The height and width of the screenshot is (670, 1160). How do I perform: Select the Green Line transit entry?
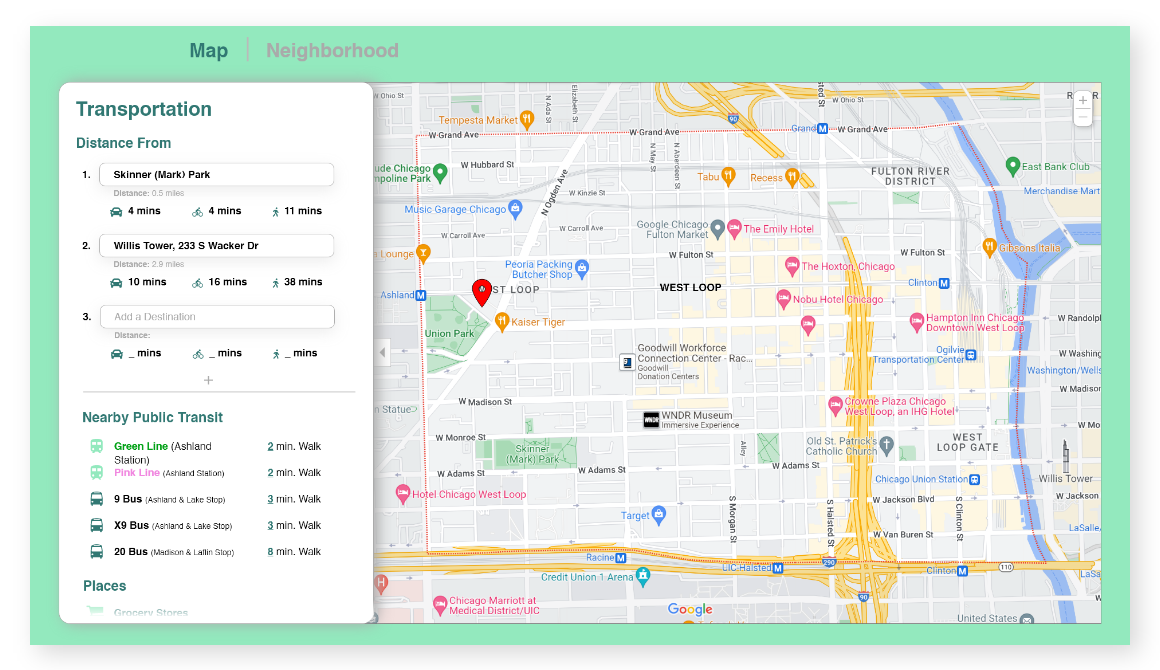coord(206,453)
